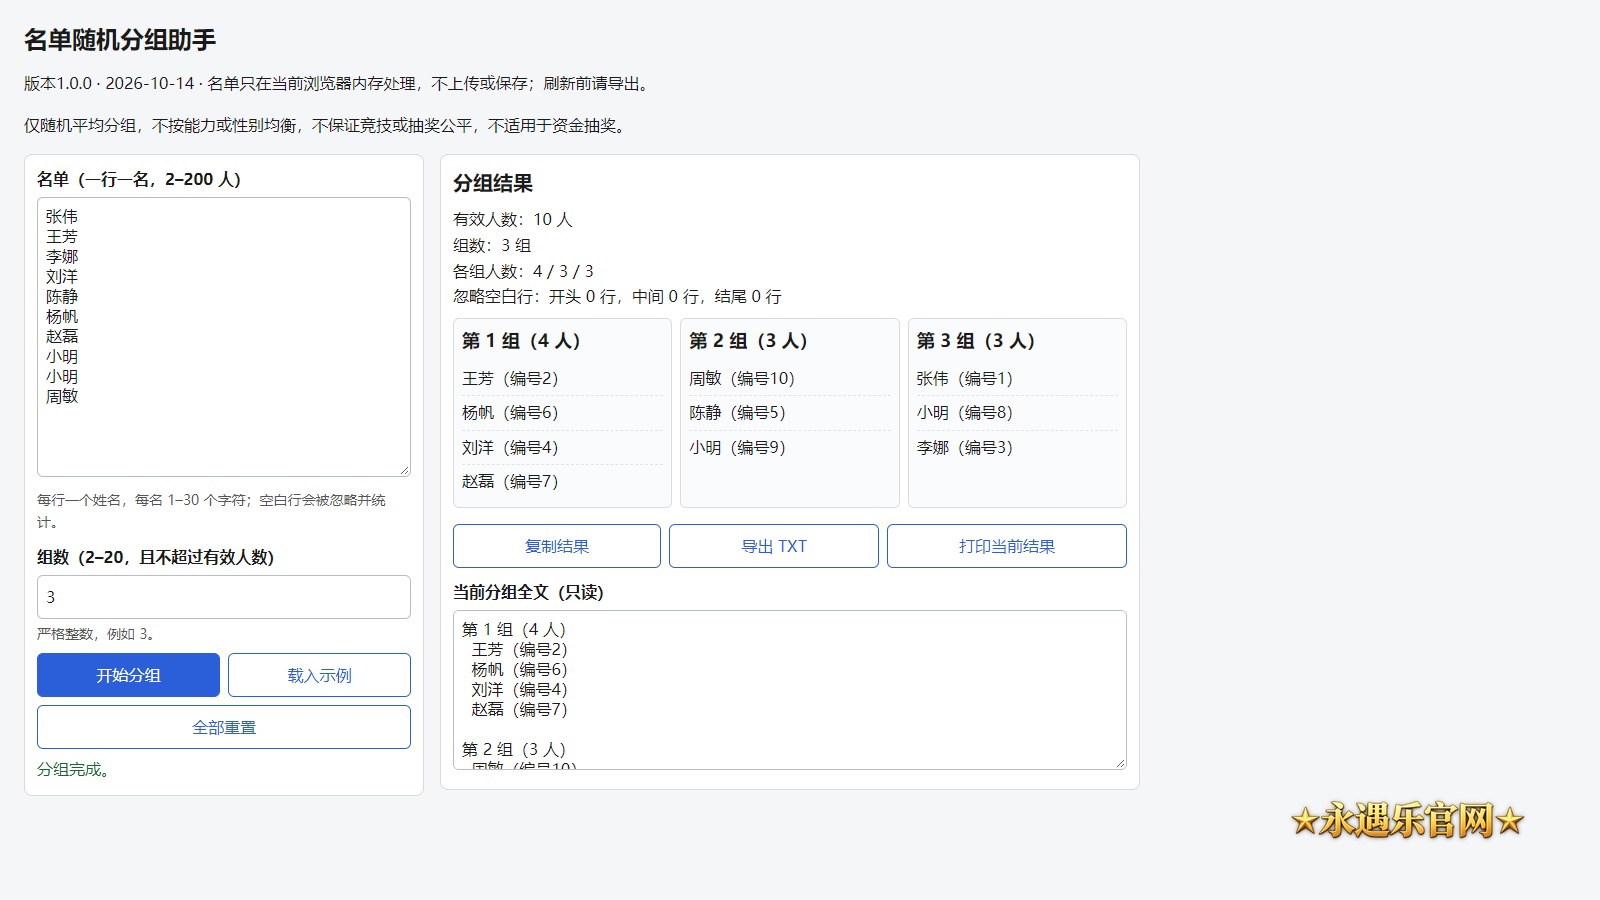Image resolution: width=1600 pixels, height=900 pixels.
Task: Click the 第 2 组（3 人）heading
Action: click(x=748, y=341)
